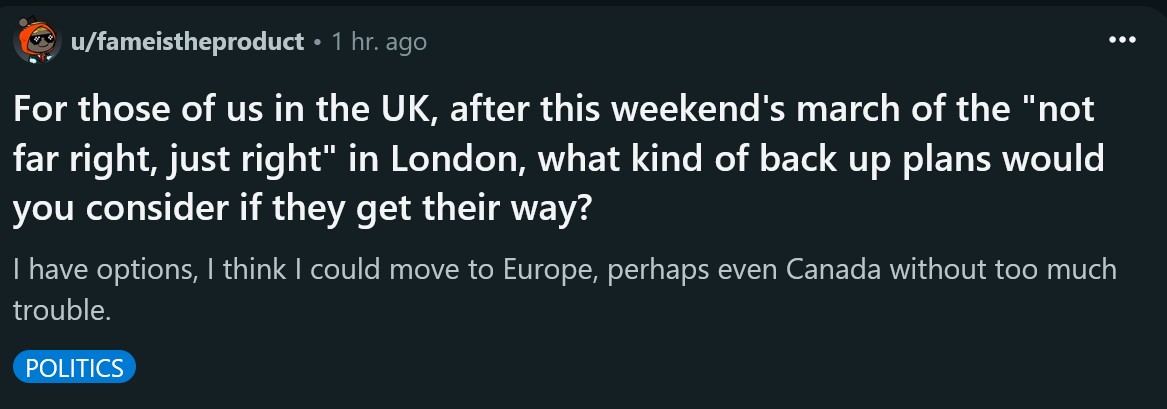Click the separator dot before timestamp

(x=318, y=43)
